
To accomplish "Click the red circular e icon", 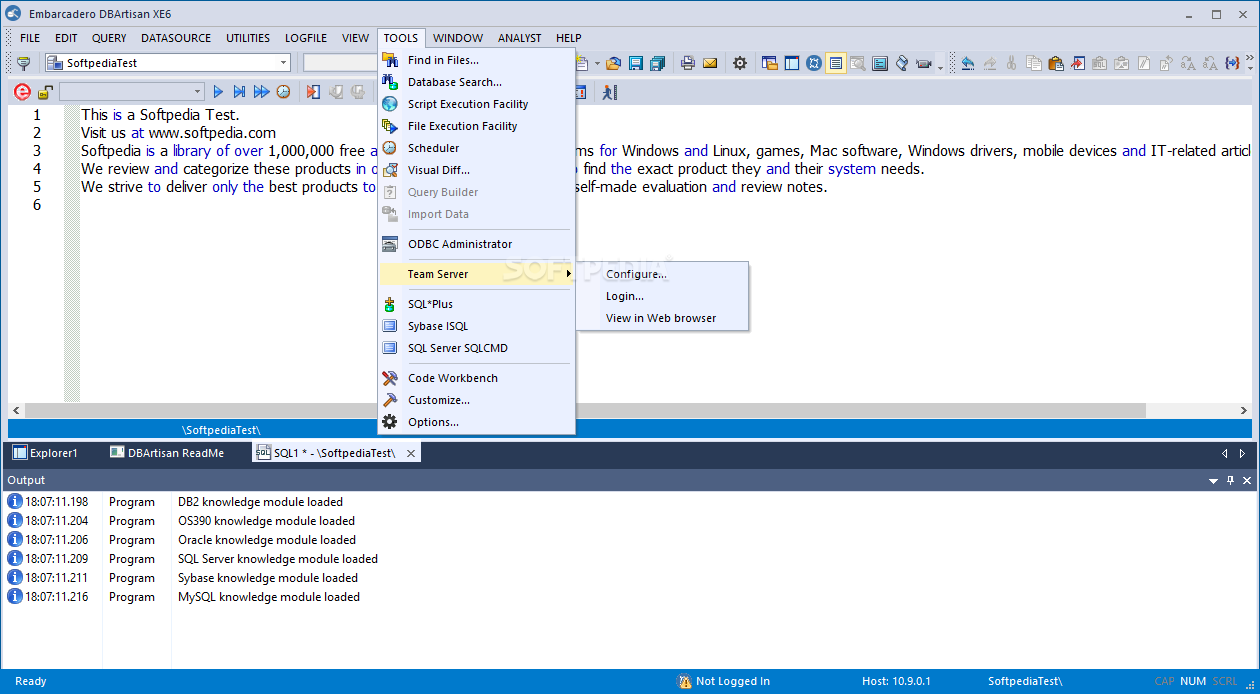I will click(x=22, y=92).
